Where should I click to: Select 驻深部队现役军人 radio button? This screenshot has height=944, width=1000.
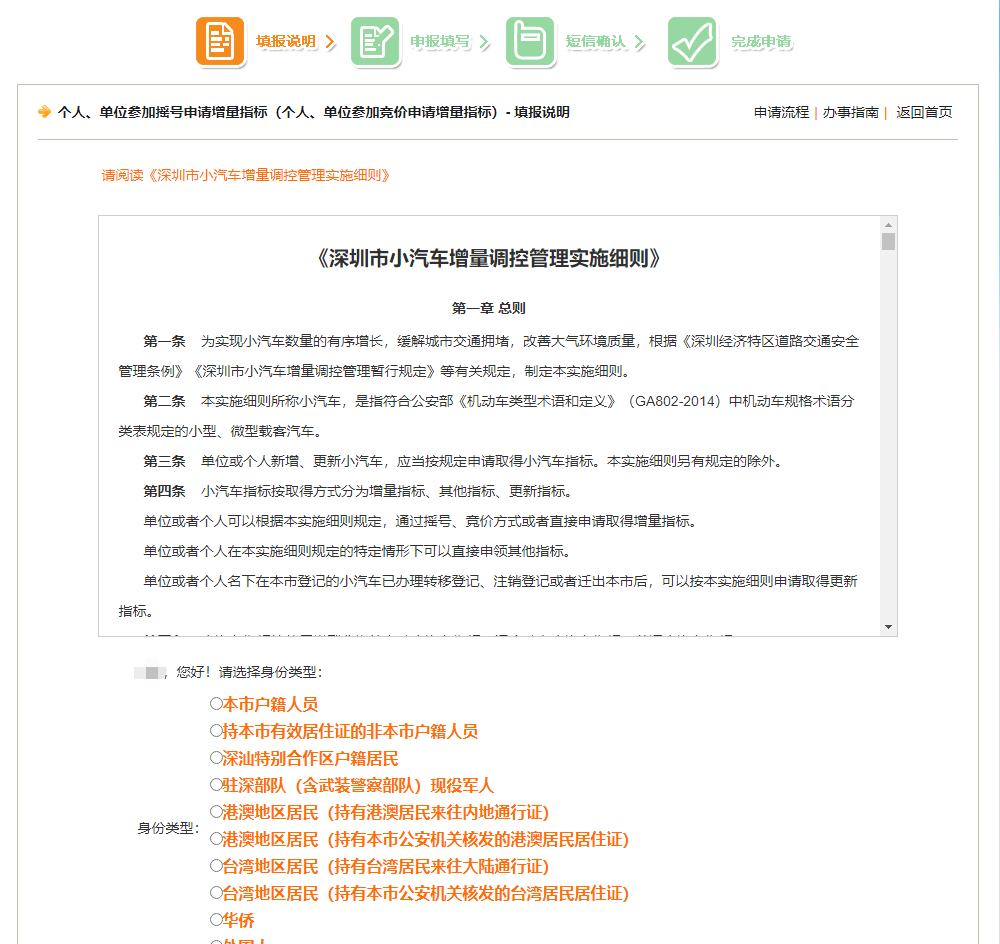click(216, 785)
